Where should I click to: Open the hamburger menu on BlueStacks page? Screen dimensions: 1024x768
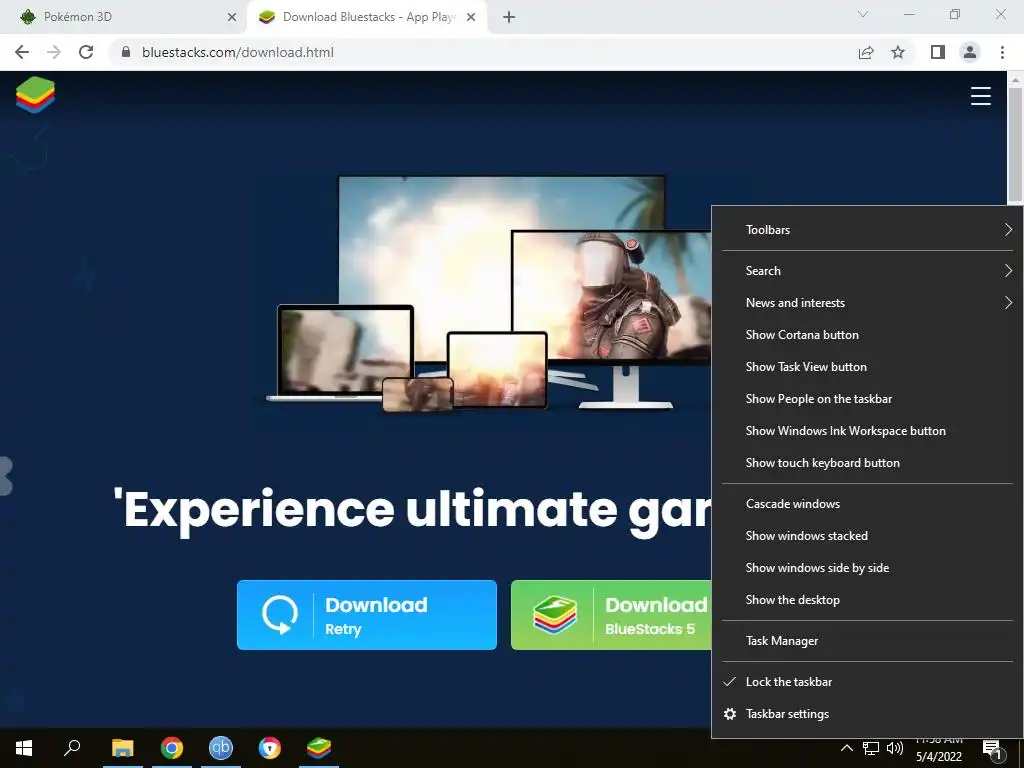[x=980, y=96]
